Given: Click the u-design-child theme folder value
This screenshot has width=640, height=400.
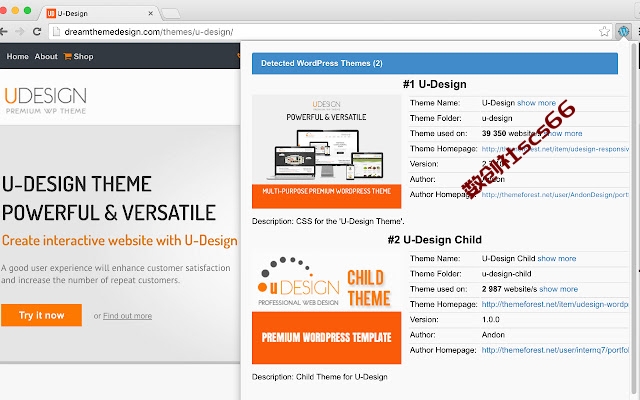Looking at the screenshot, I should [x=506, y=274].
